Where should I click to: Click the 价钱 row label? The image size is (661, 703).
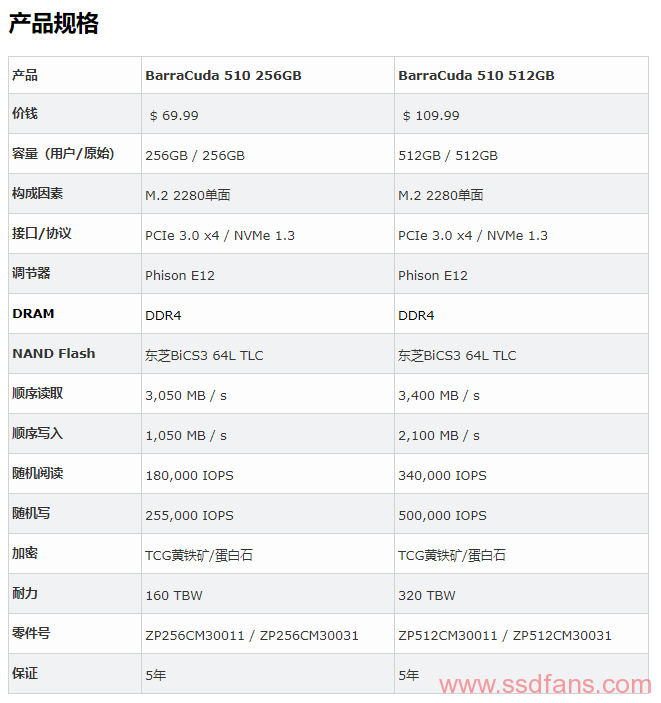click(25, 113)
